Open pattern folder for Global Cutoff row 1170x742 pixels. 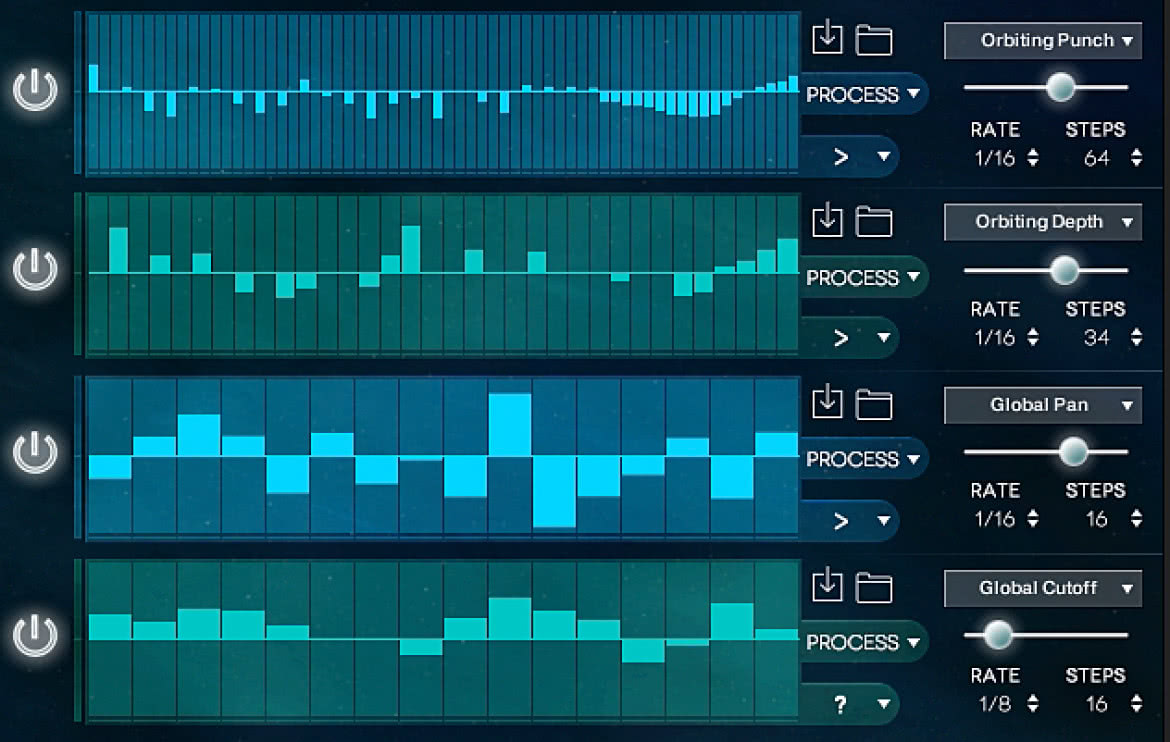[x=874, y=588]
